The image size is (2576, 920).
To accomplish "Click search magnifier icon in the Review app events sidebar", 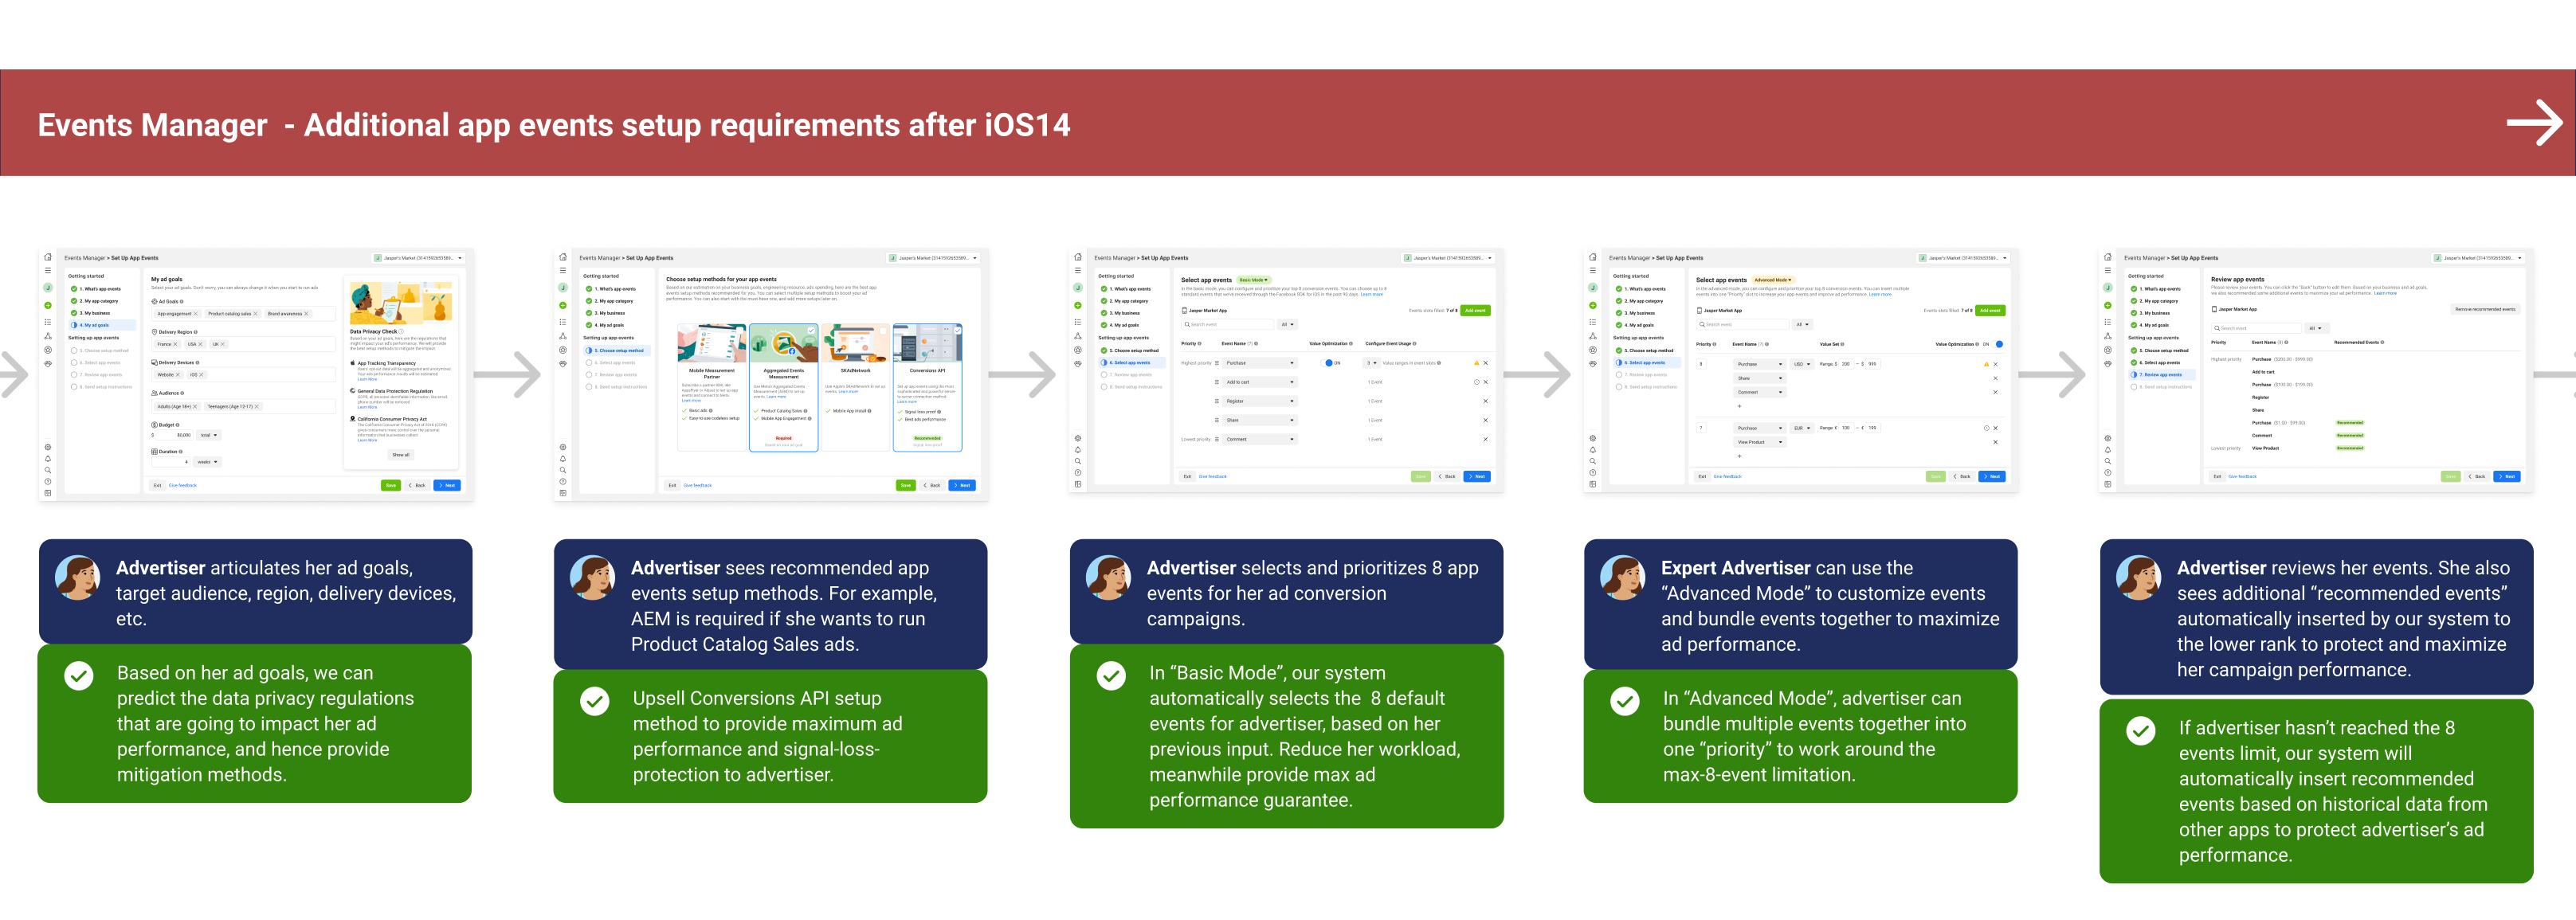I will [x=2107, y=461].
